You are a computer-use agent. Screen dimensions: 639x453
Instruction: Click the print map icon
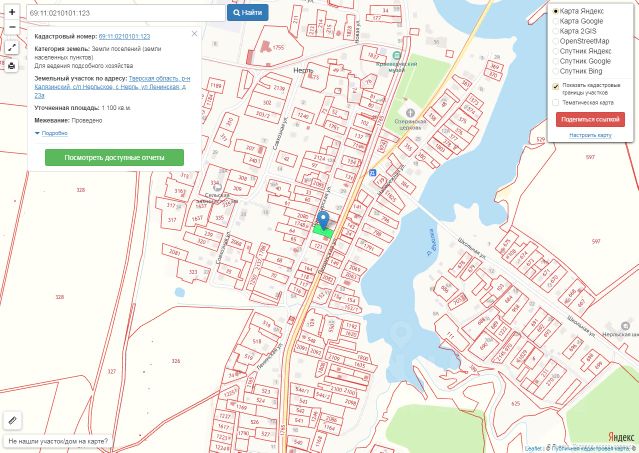click(x=12, y=66)
